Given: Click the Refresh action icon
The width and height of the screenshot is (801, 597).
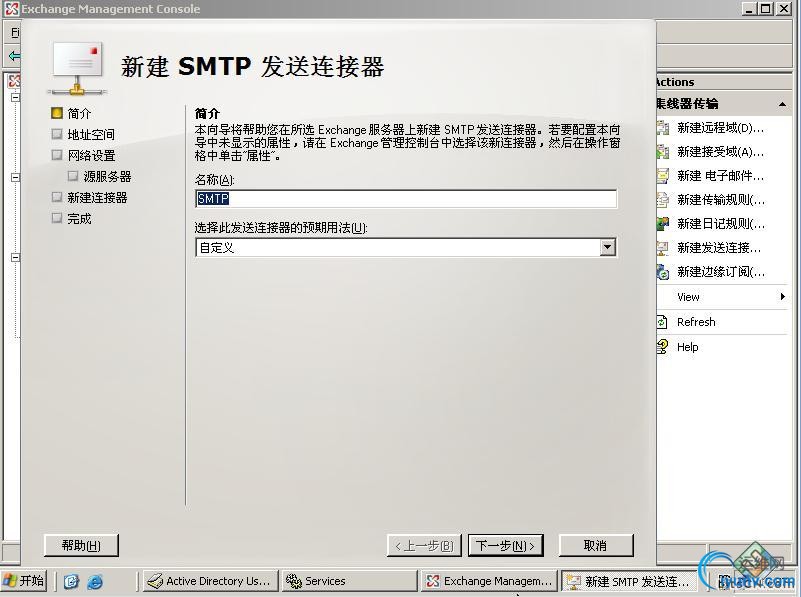Looking at the screenshot, I should 662,322.
